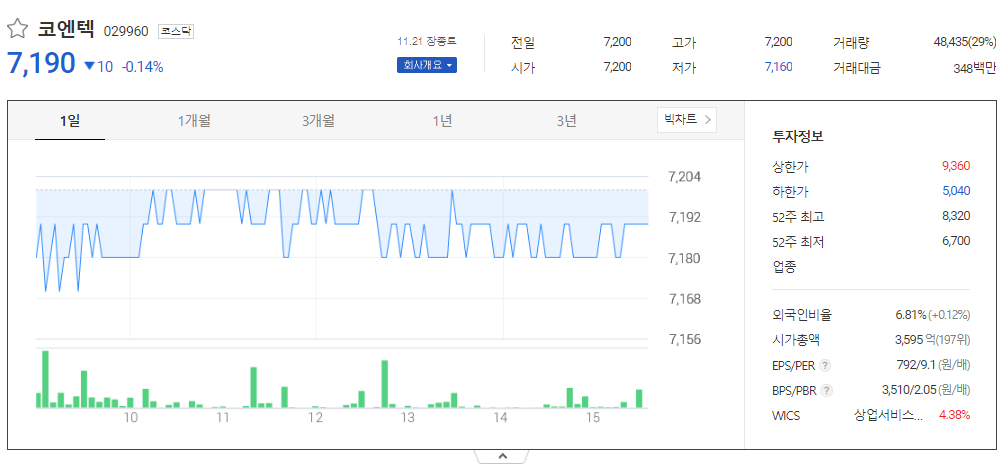The width and height of the screenshot is (1003, 468).
Task: Click the down arrow price change 10
Action: [x=99, y=66]
